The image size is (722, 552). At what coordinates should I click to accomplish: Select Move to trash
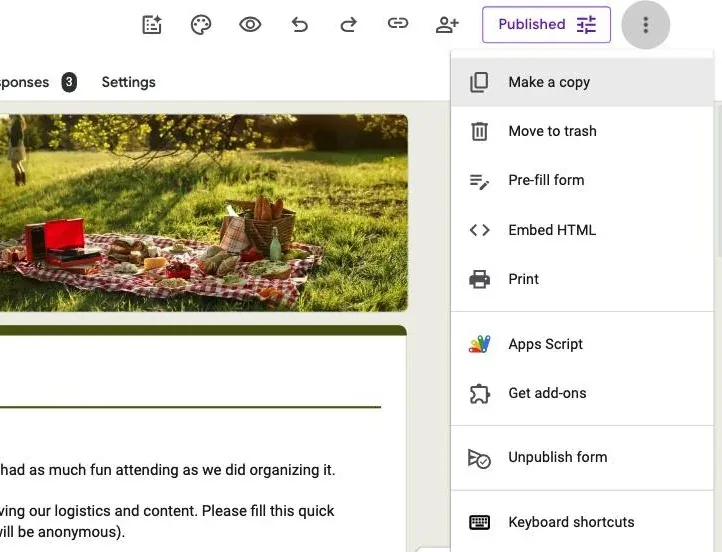point(582,131)
